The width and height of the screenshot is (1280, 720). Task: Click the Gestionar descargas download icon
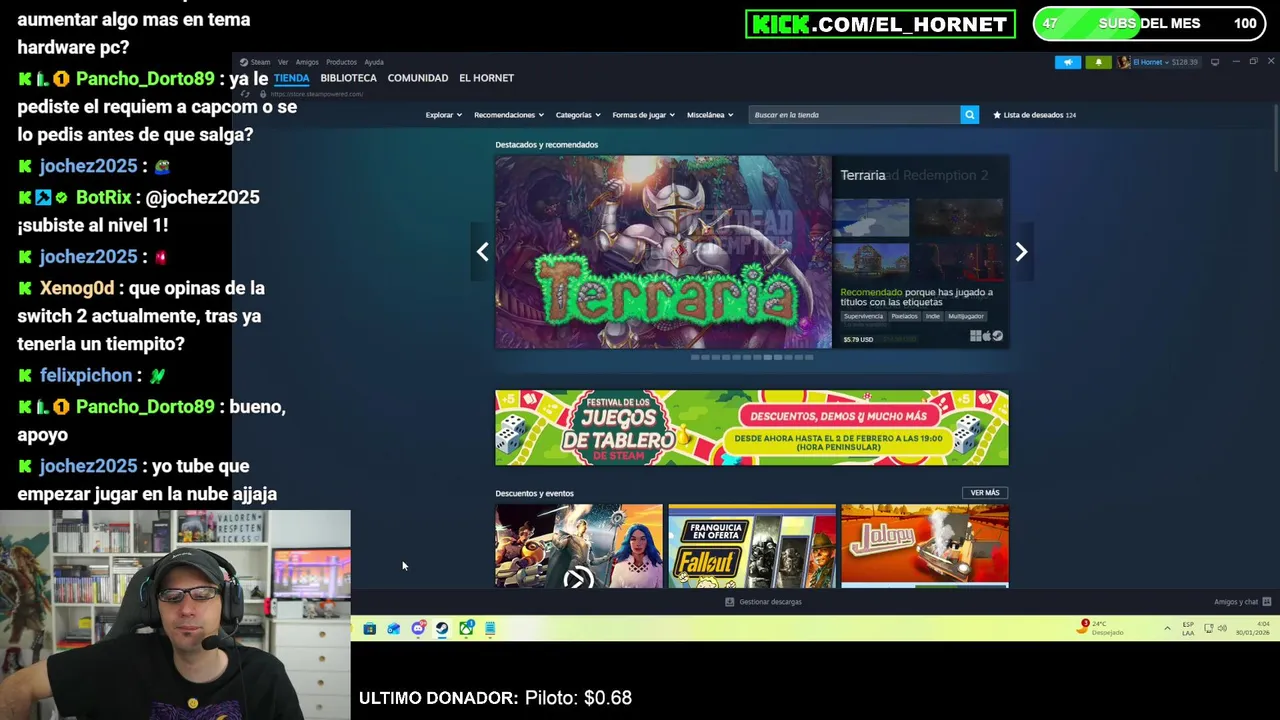pyautogui.click(x=729, y=602)
